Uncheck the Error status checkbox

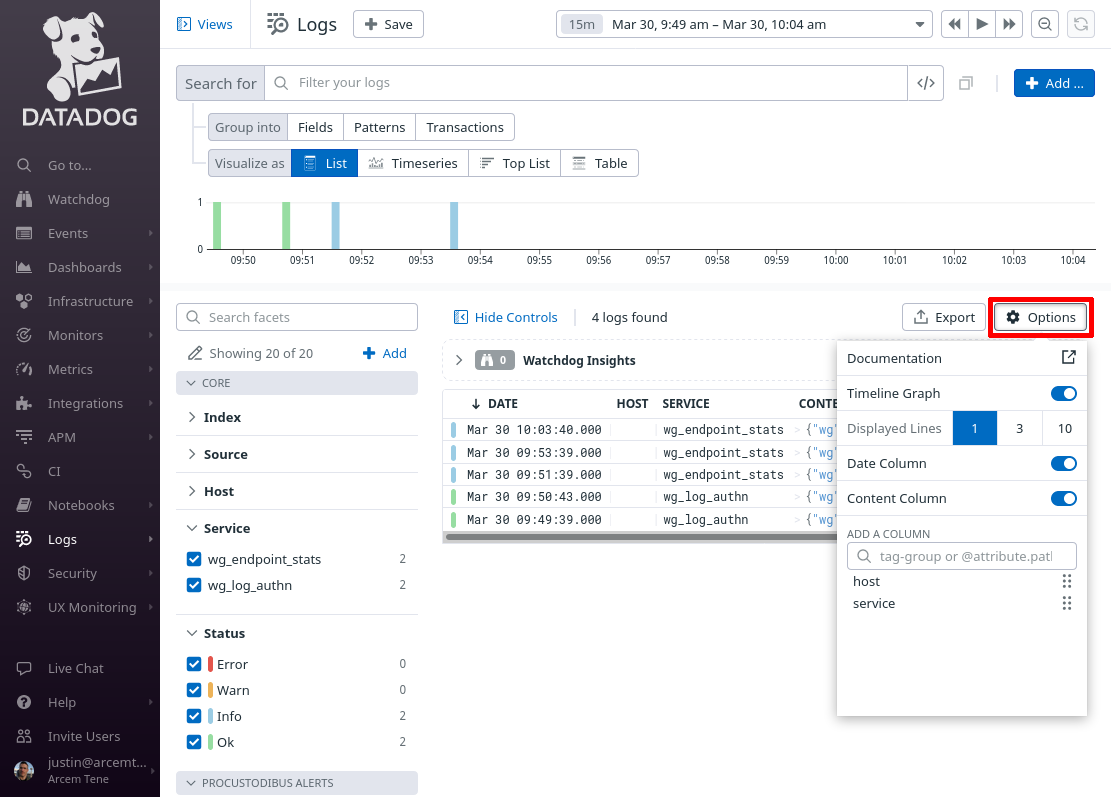[194, 664]
